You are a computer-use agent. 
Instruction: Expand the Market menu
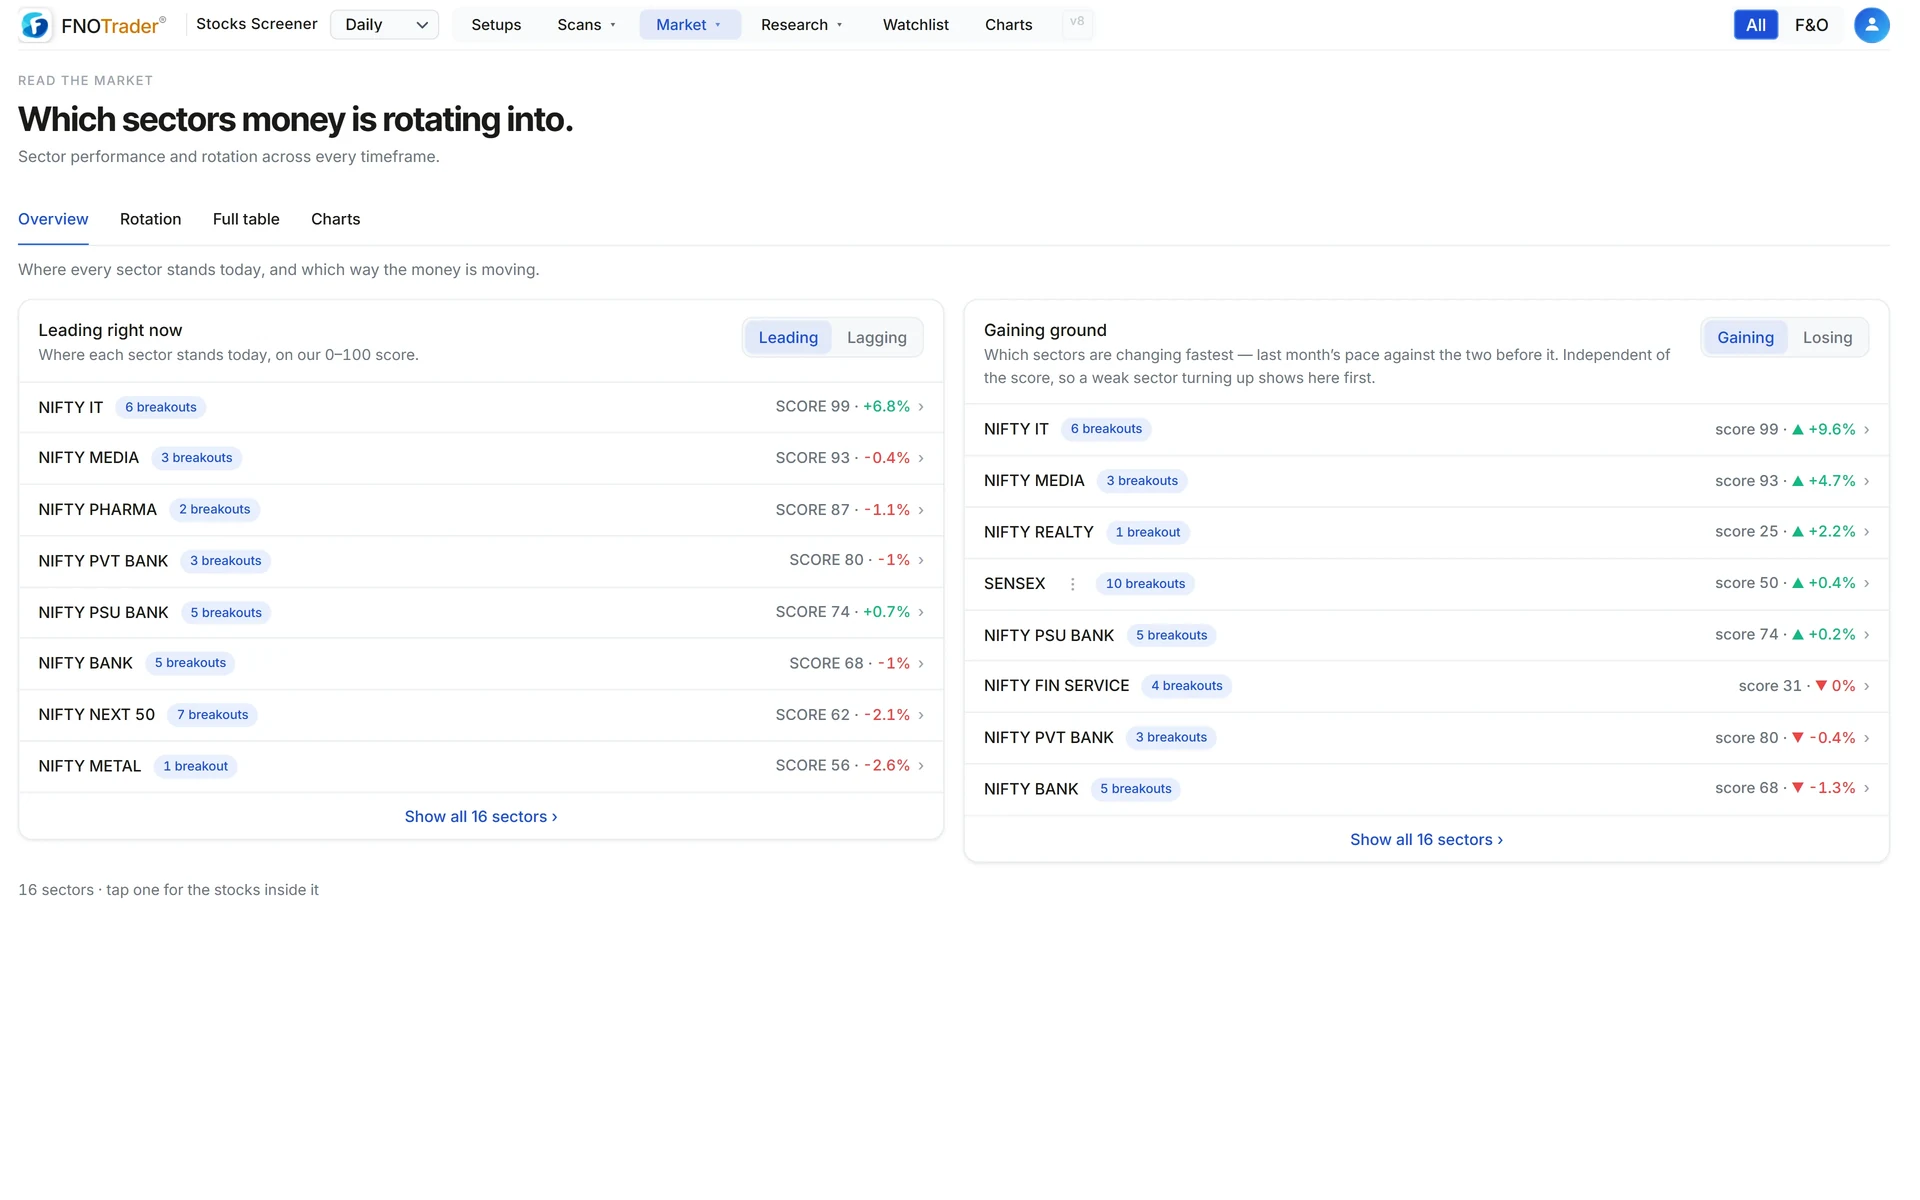point(690,25)
